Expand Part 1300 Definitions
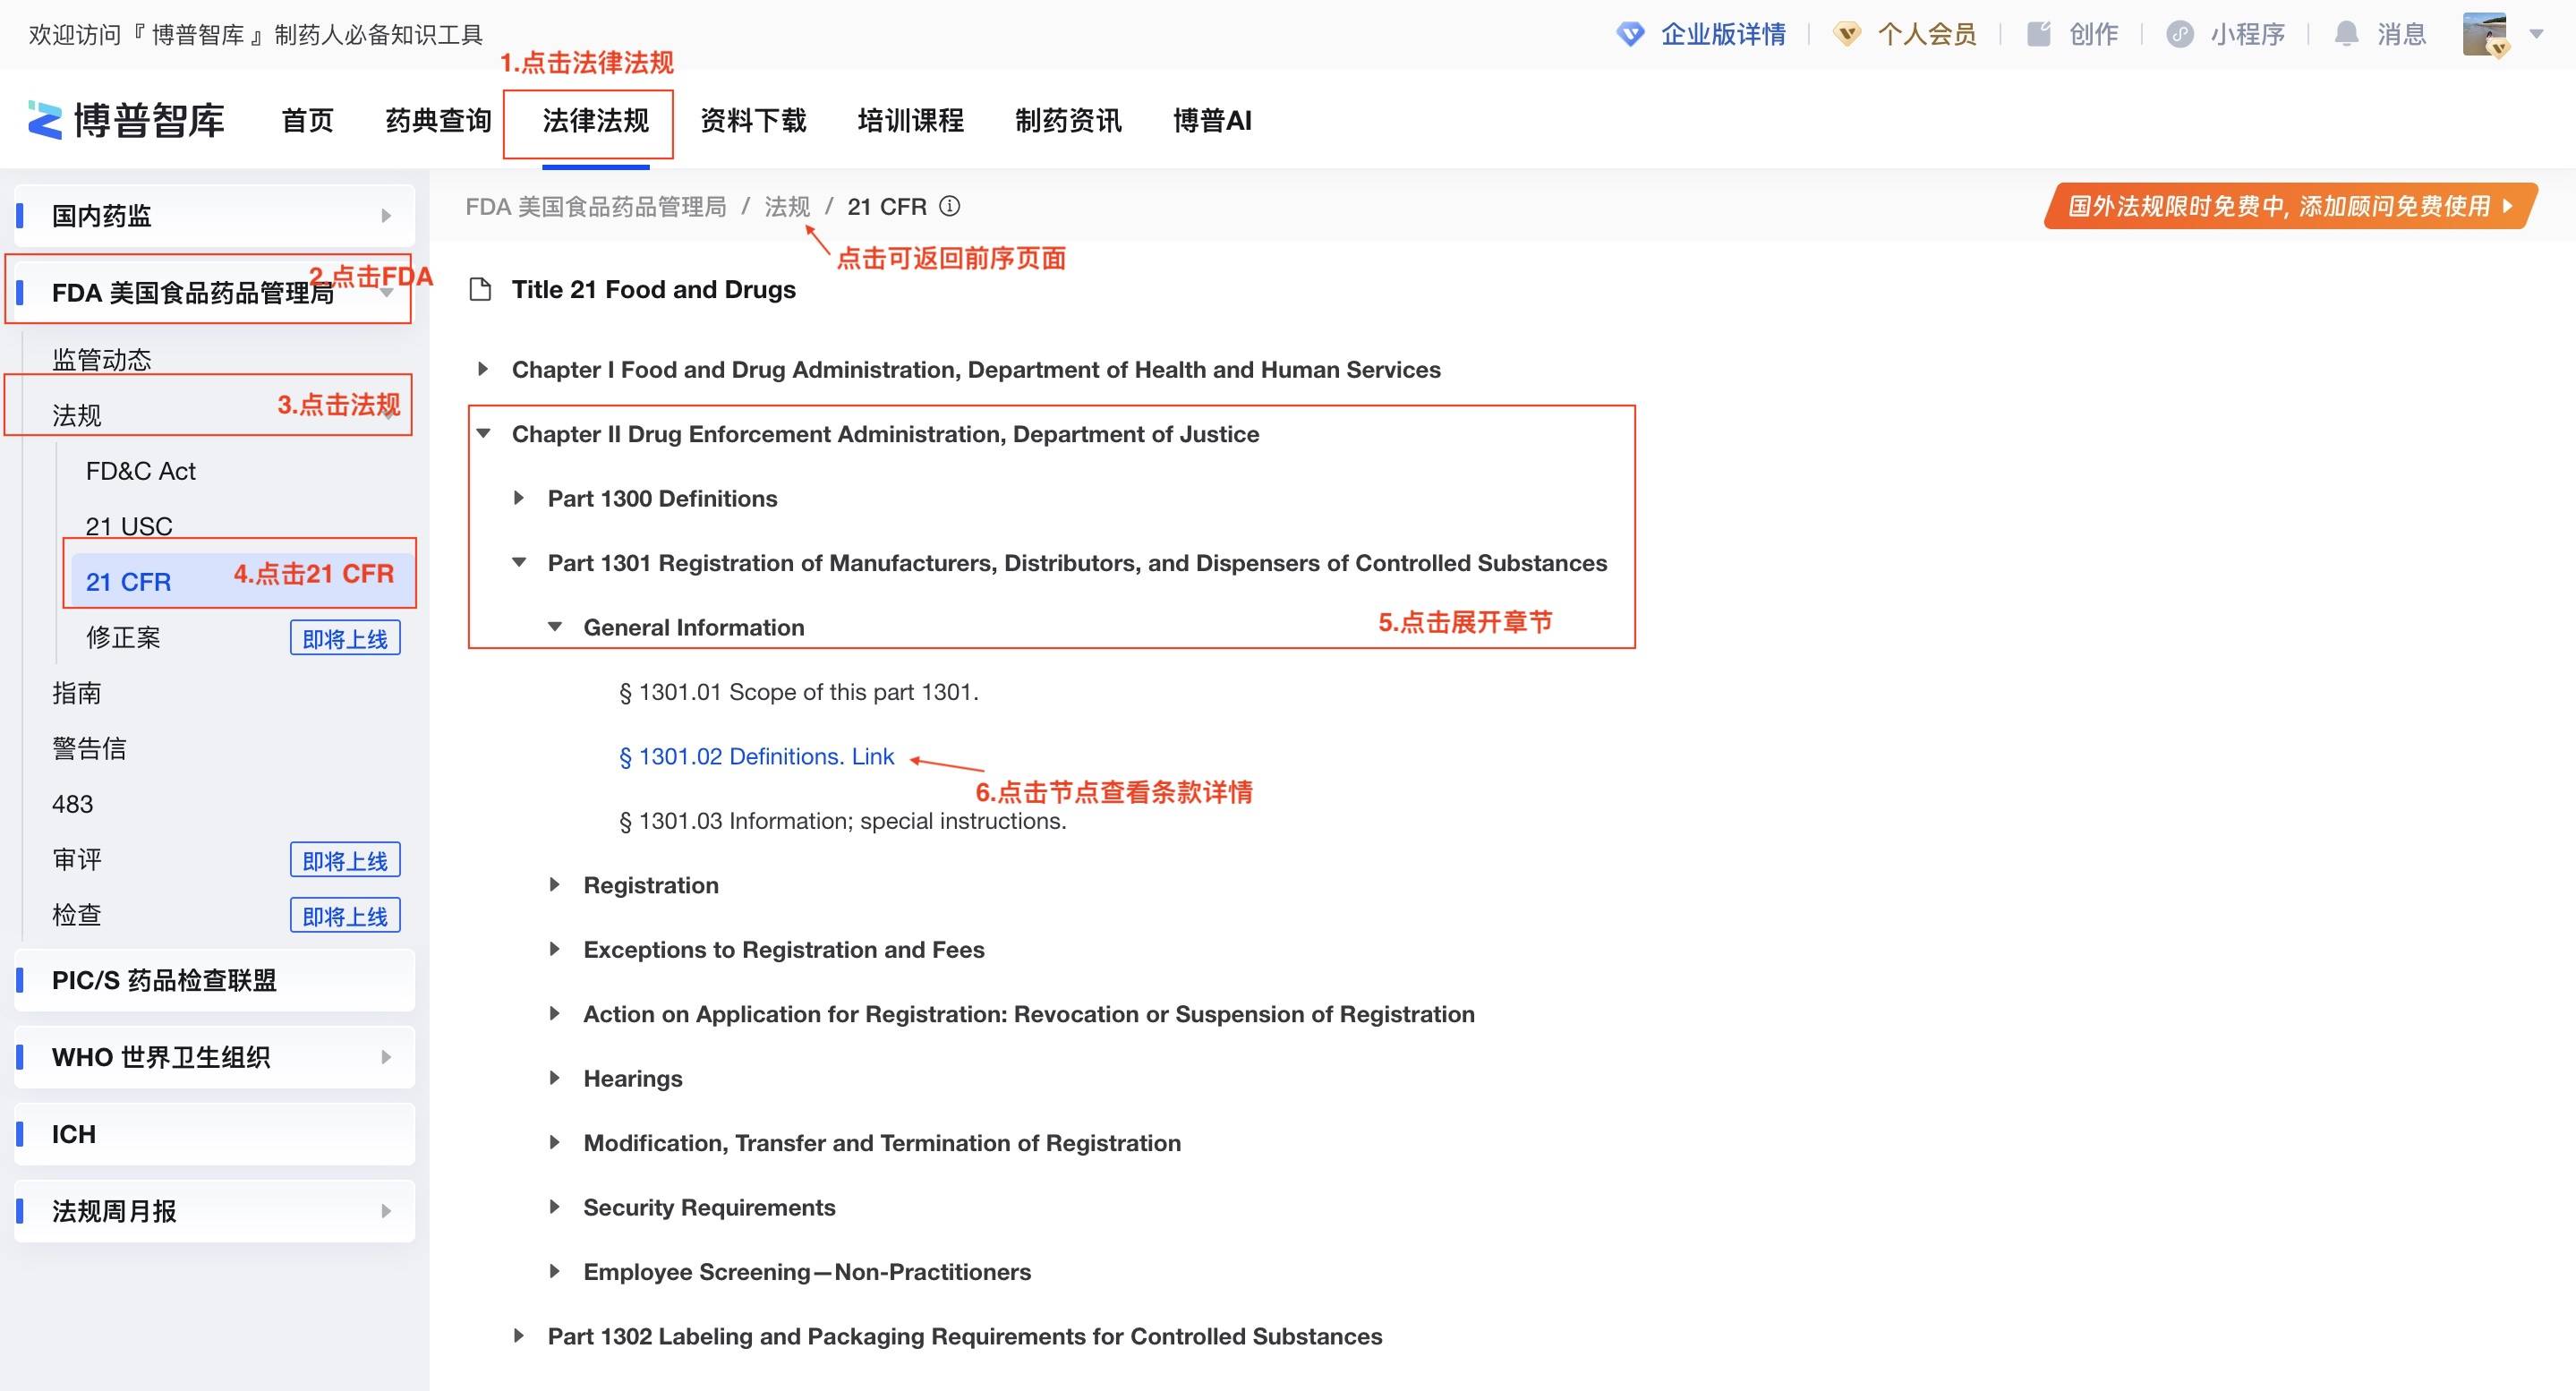 (519, 498)
